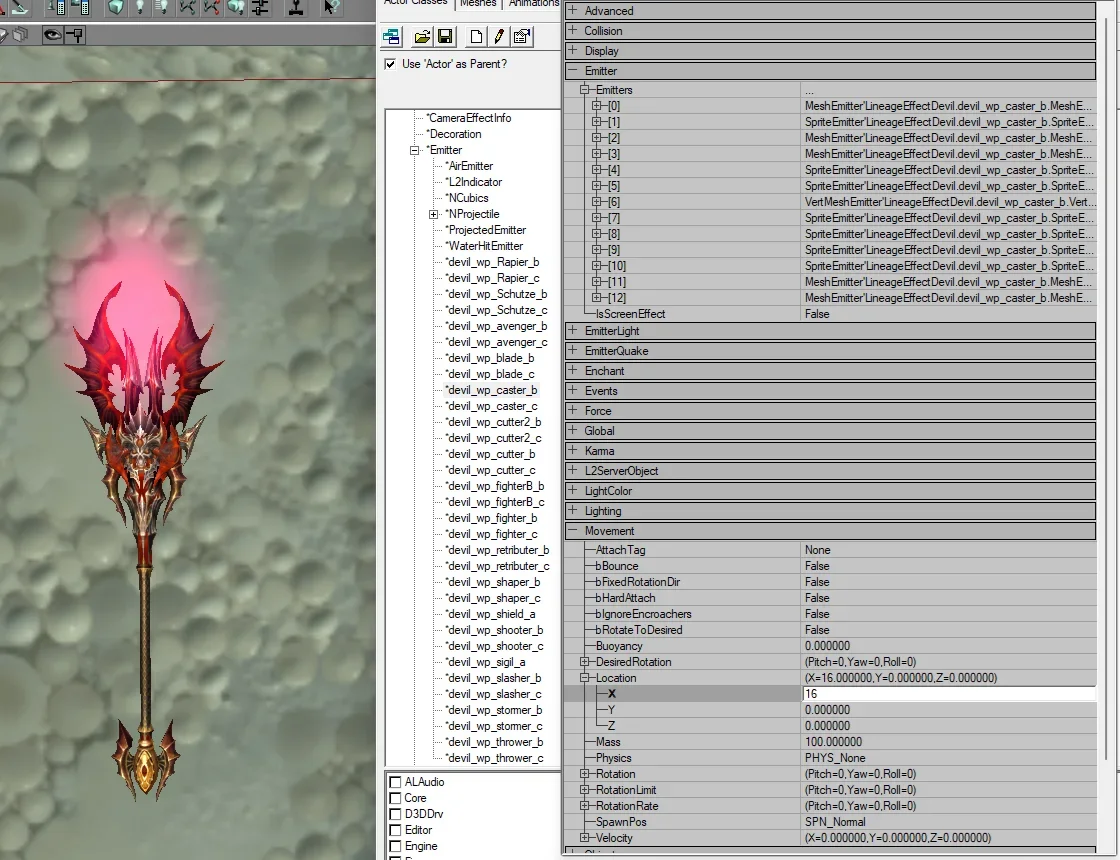Collapse the Movement category
1120x860 pixels.
[x=572, y=530]
